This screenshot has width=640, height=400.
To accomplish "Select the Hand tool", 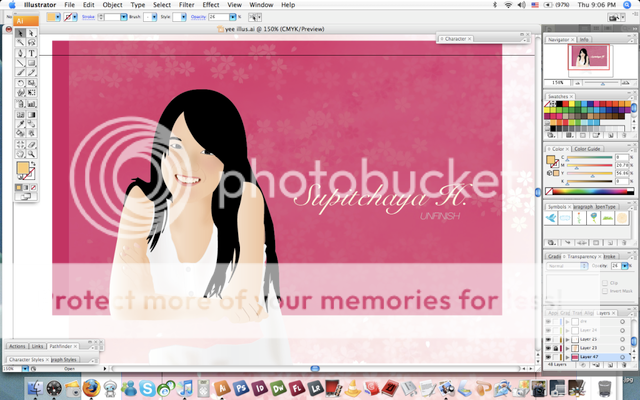I will (x=20, y=154).
